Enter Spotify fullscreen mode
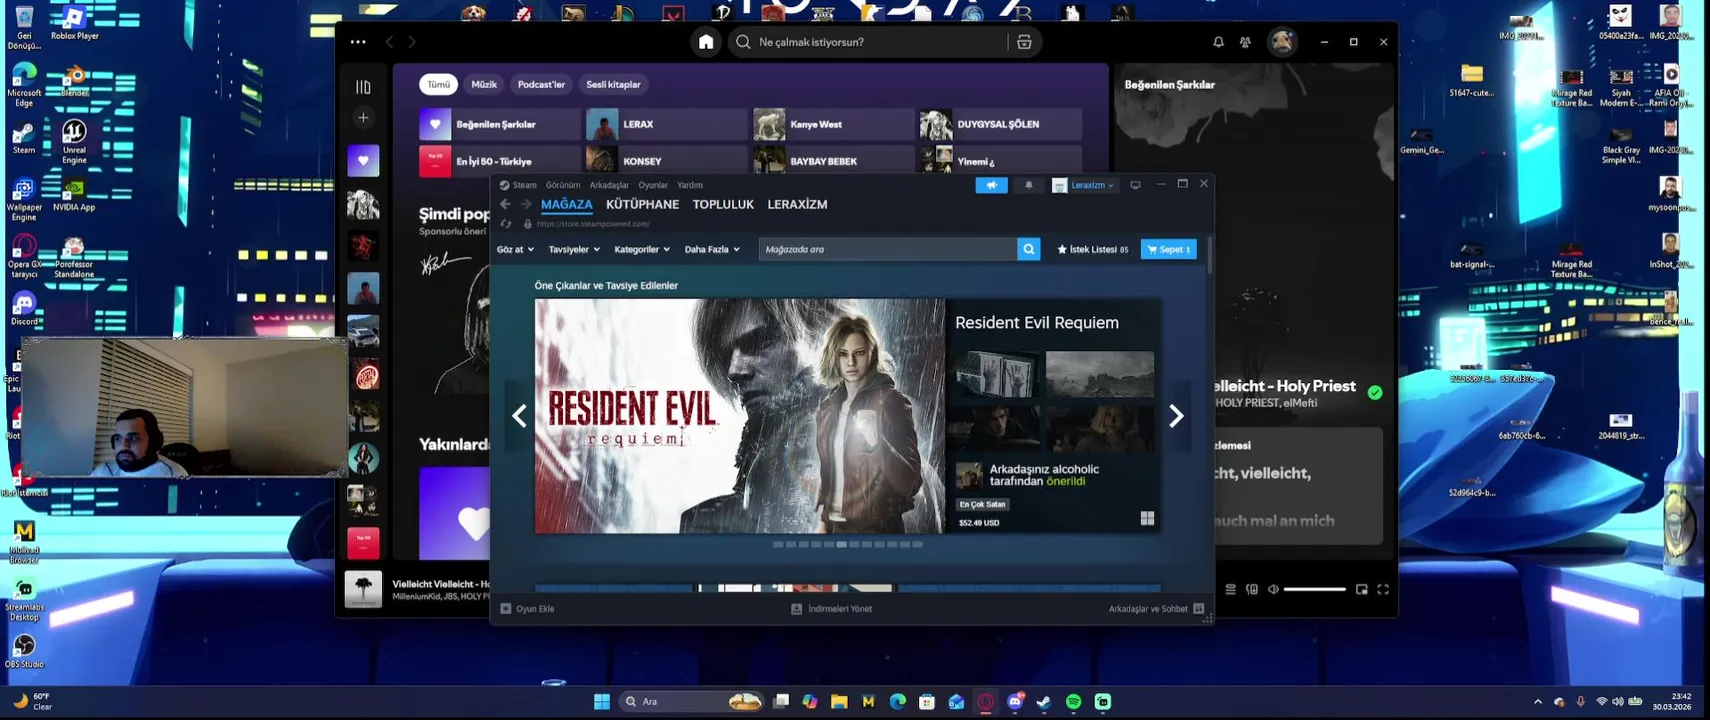Image resolution: width=1710 pixels, height=720 pixels. [x=1383, y=589]
